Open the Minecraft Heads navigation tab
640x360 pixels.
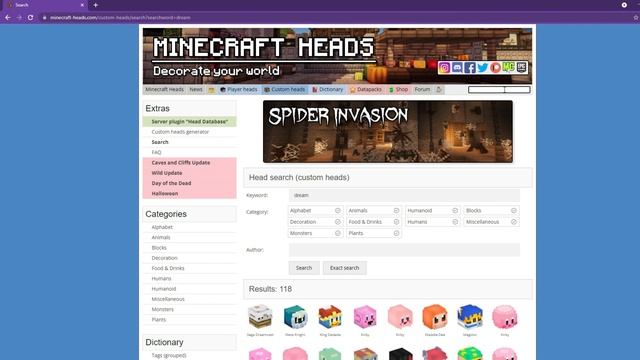[164, 89]
